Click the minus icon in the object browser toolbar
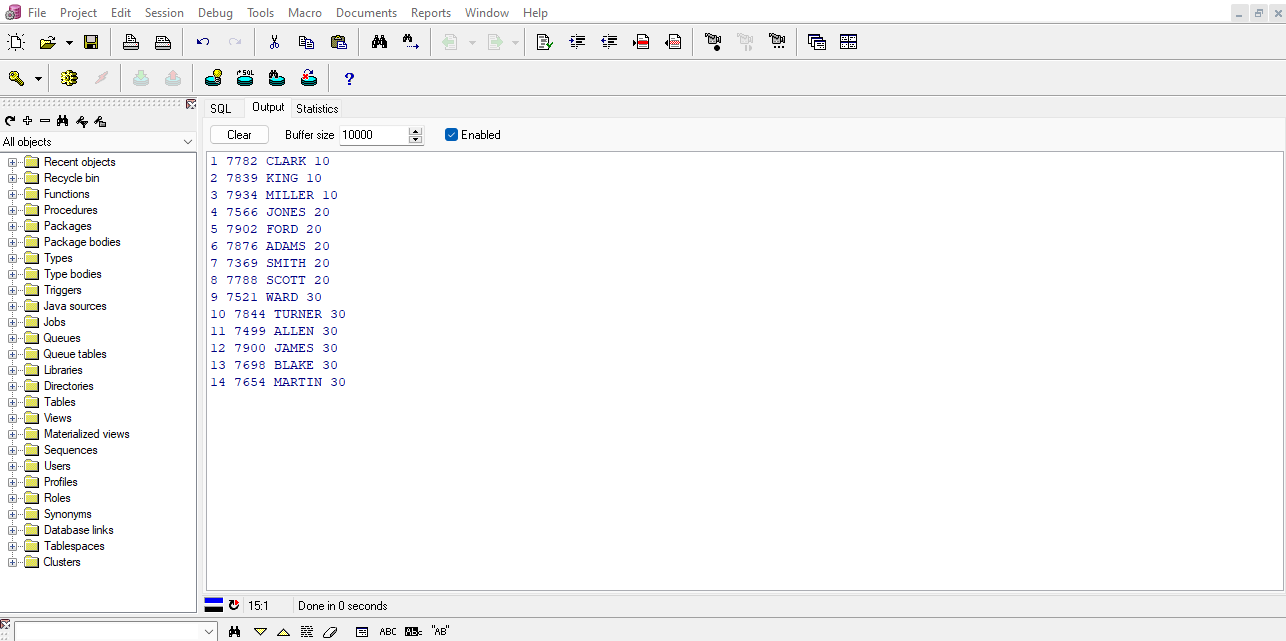This screenshot has width=1286, height=641. click(44, 121)
